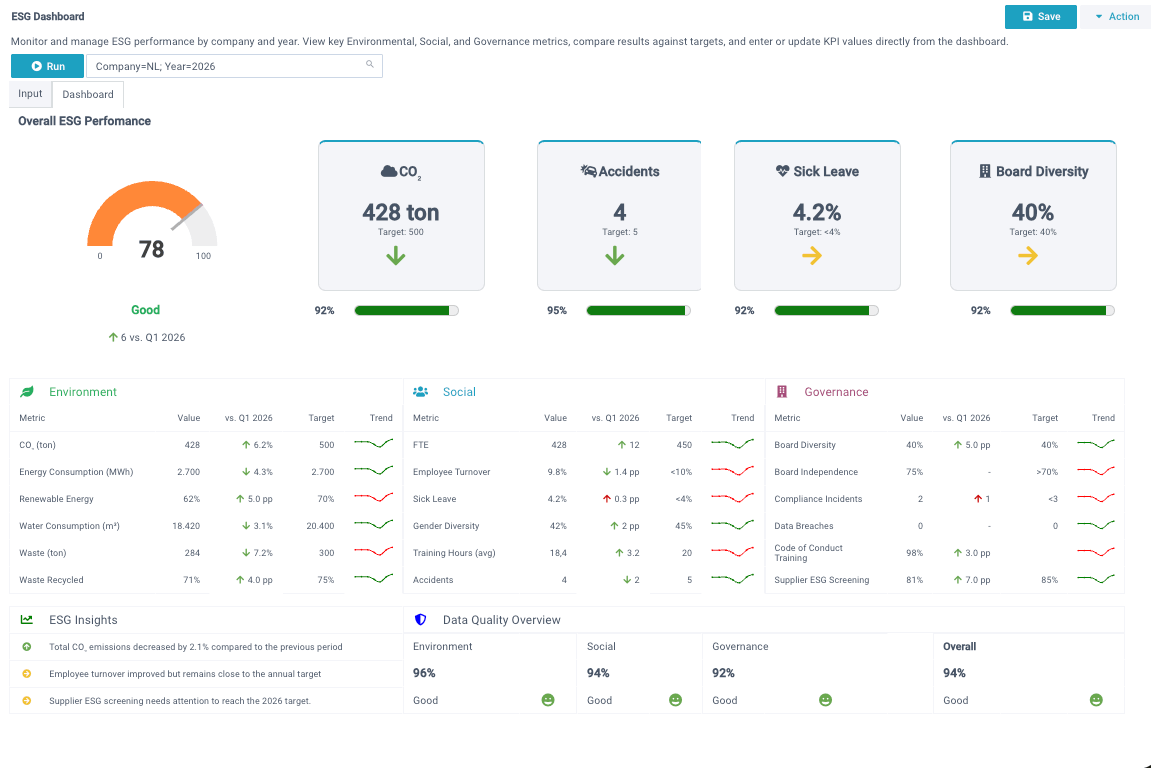Open the Action dropdown menu

coord(1116,17)
